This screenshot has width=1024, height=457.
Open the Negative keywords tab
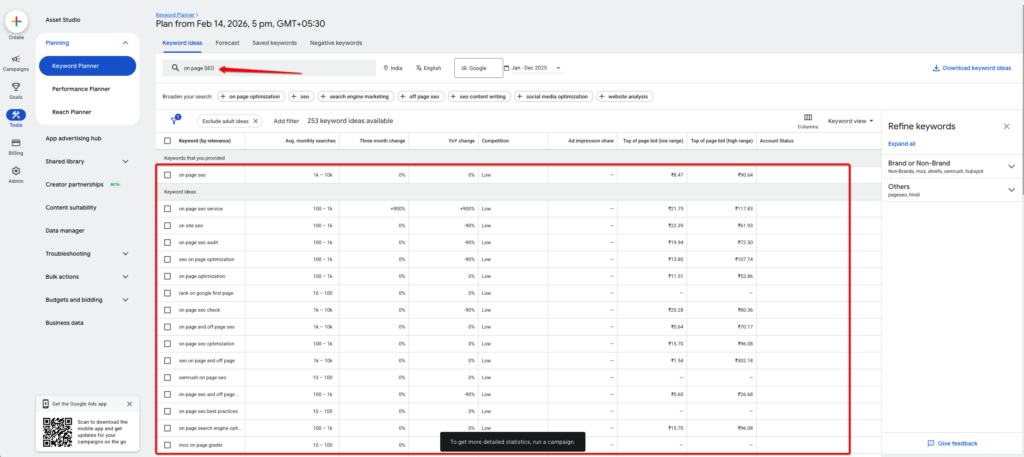tap(336, 43)
